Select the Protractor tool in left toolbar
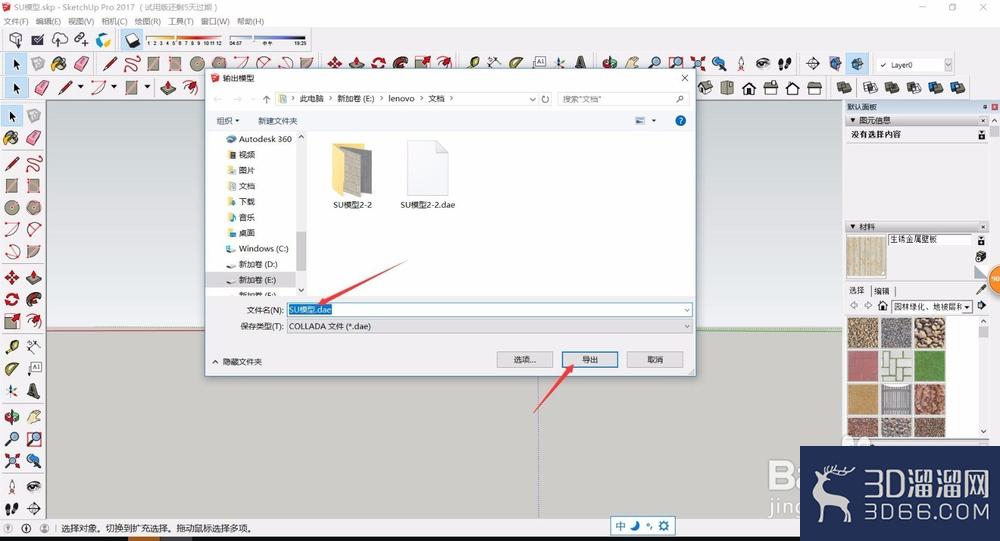This screenshot has height=541, width=1000. tap(11, 369)
